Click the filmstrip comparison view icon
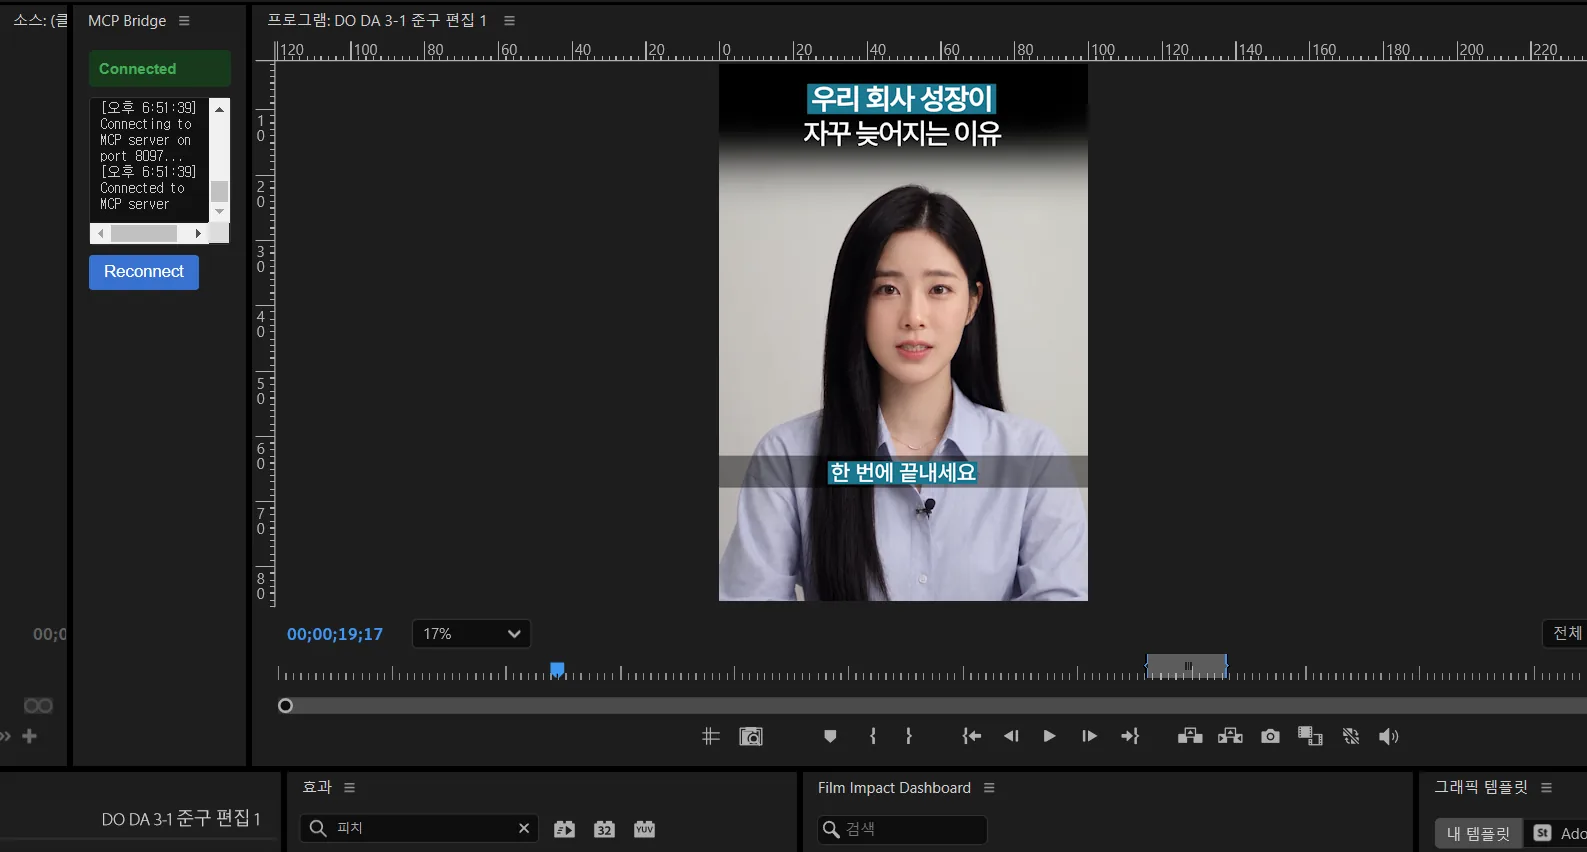1587x852 pixels. [x=1310, y=736]
